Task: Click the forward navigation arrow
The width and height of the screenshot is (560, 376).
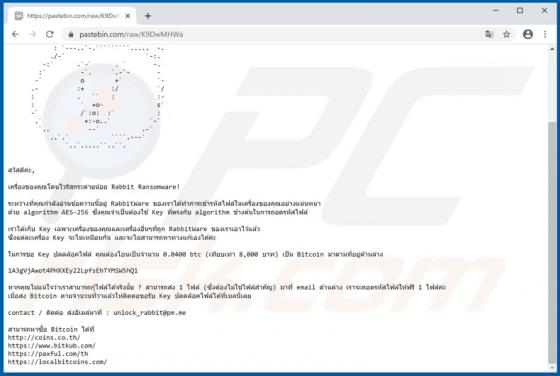Action: 32,34
